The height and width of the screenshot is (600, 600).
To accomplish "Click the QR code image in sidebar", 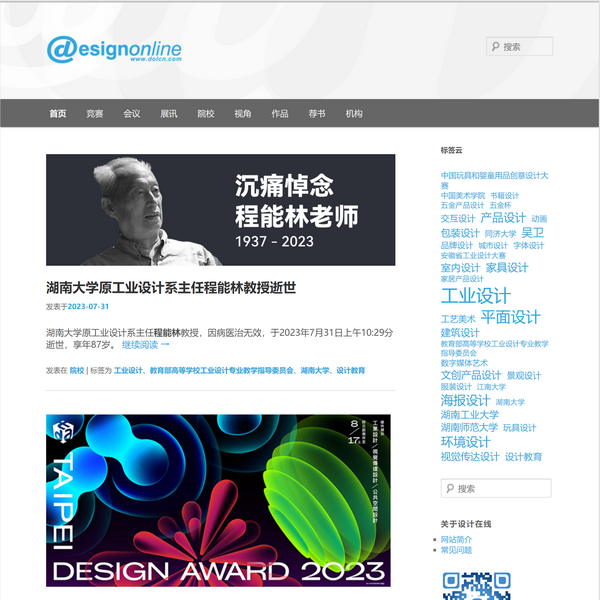I will [x=476, y=584].
